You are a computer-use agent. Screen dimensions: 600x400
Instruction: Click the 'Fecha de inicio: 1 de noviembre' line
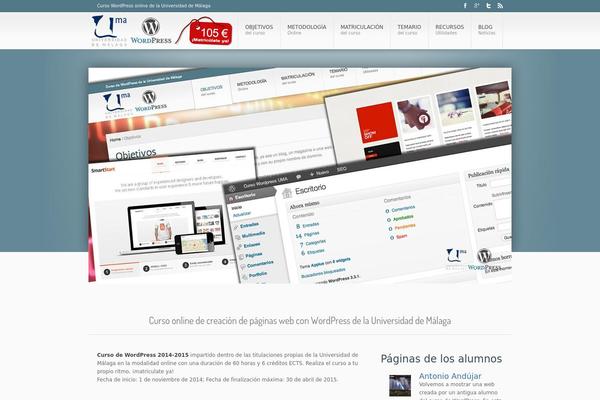point(217,380)
